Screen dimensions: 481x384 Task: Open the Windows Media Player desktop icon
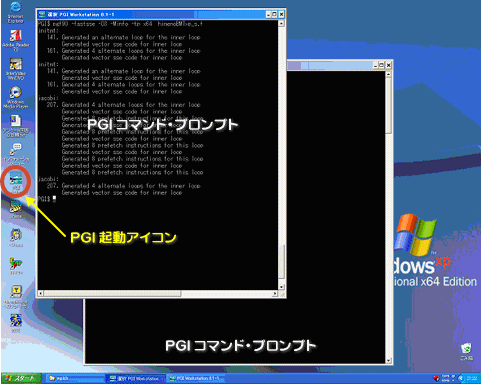[x=16, y=97]
